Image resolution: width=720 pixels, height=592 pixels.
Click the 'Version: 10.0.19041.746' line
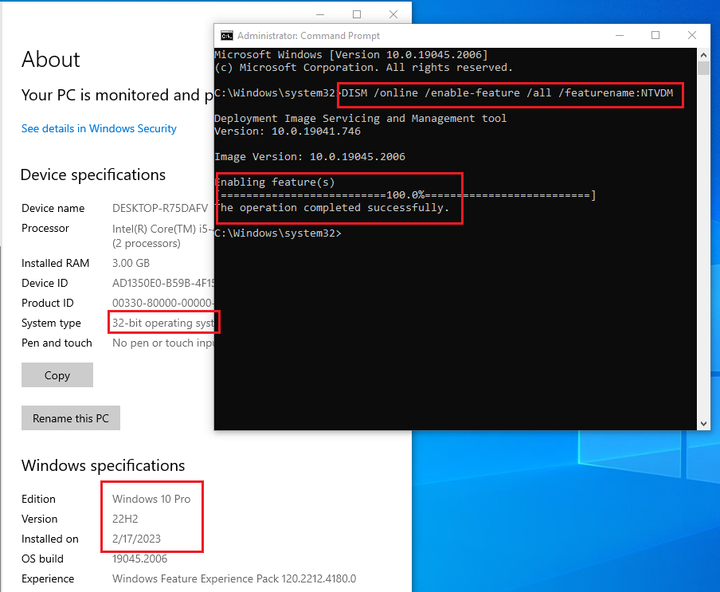click(287, 131)
